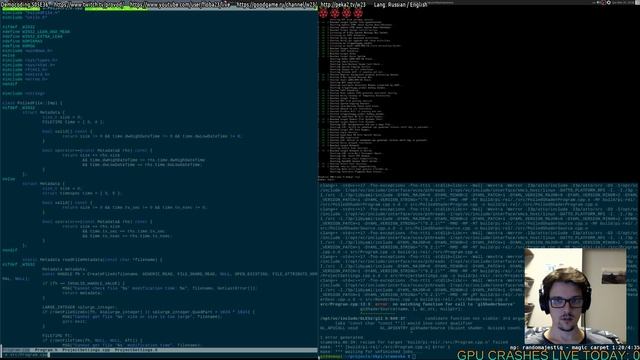Open the ProjectSettings.h buffer tab
Screen dimensions: 640x360
tap(136, 350)
